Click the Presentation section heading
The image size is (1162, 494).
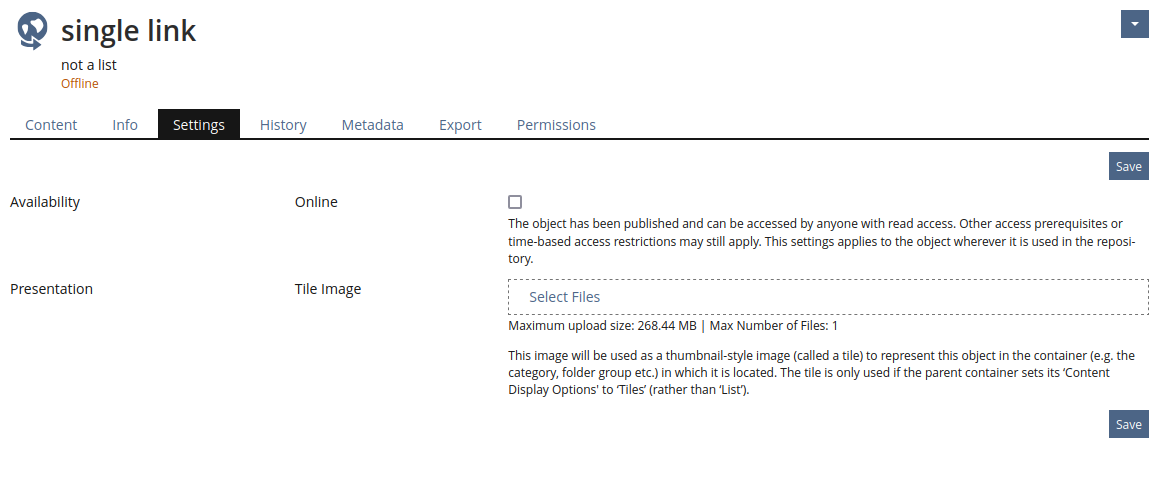[x=51, y=289]
